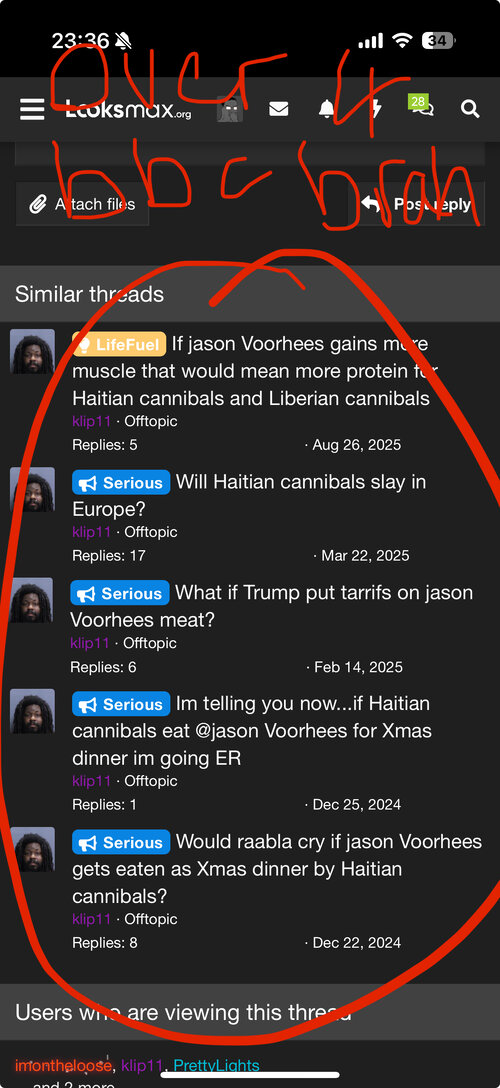
Task: Select Serious tag on Xmas dinner ER thread
Action: (x=121, y=704)
